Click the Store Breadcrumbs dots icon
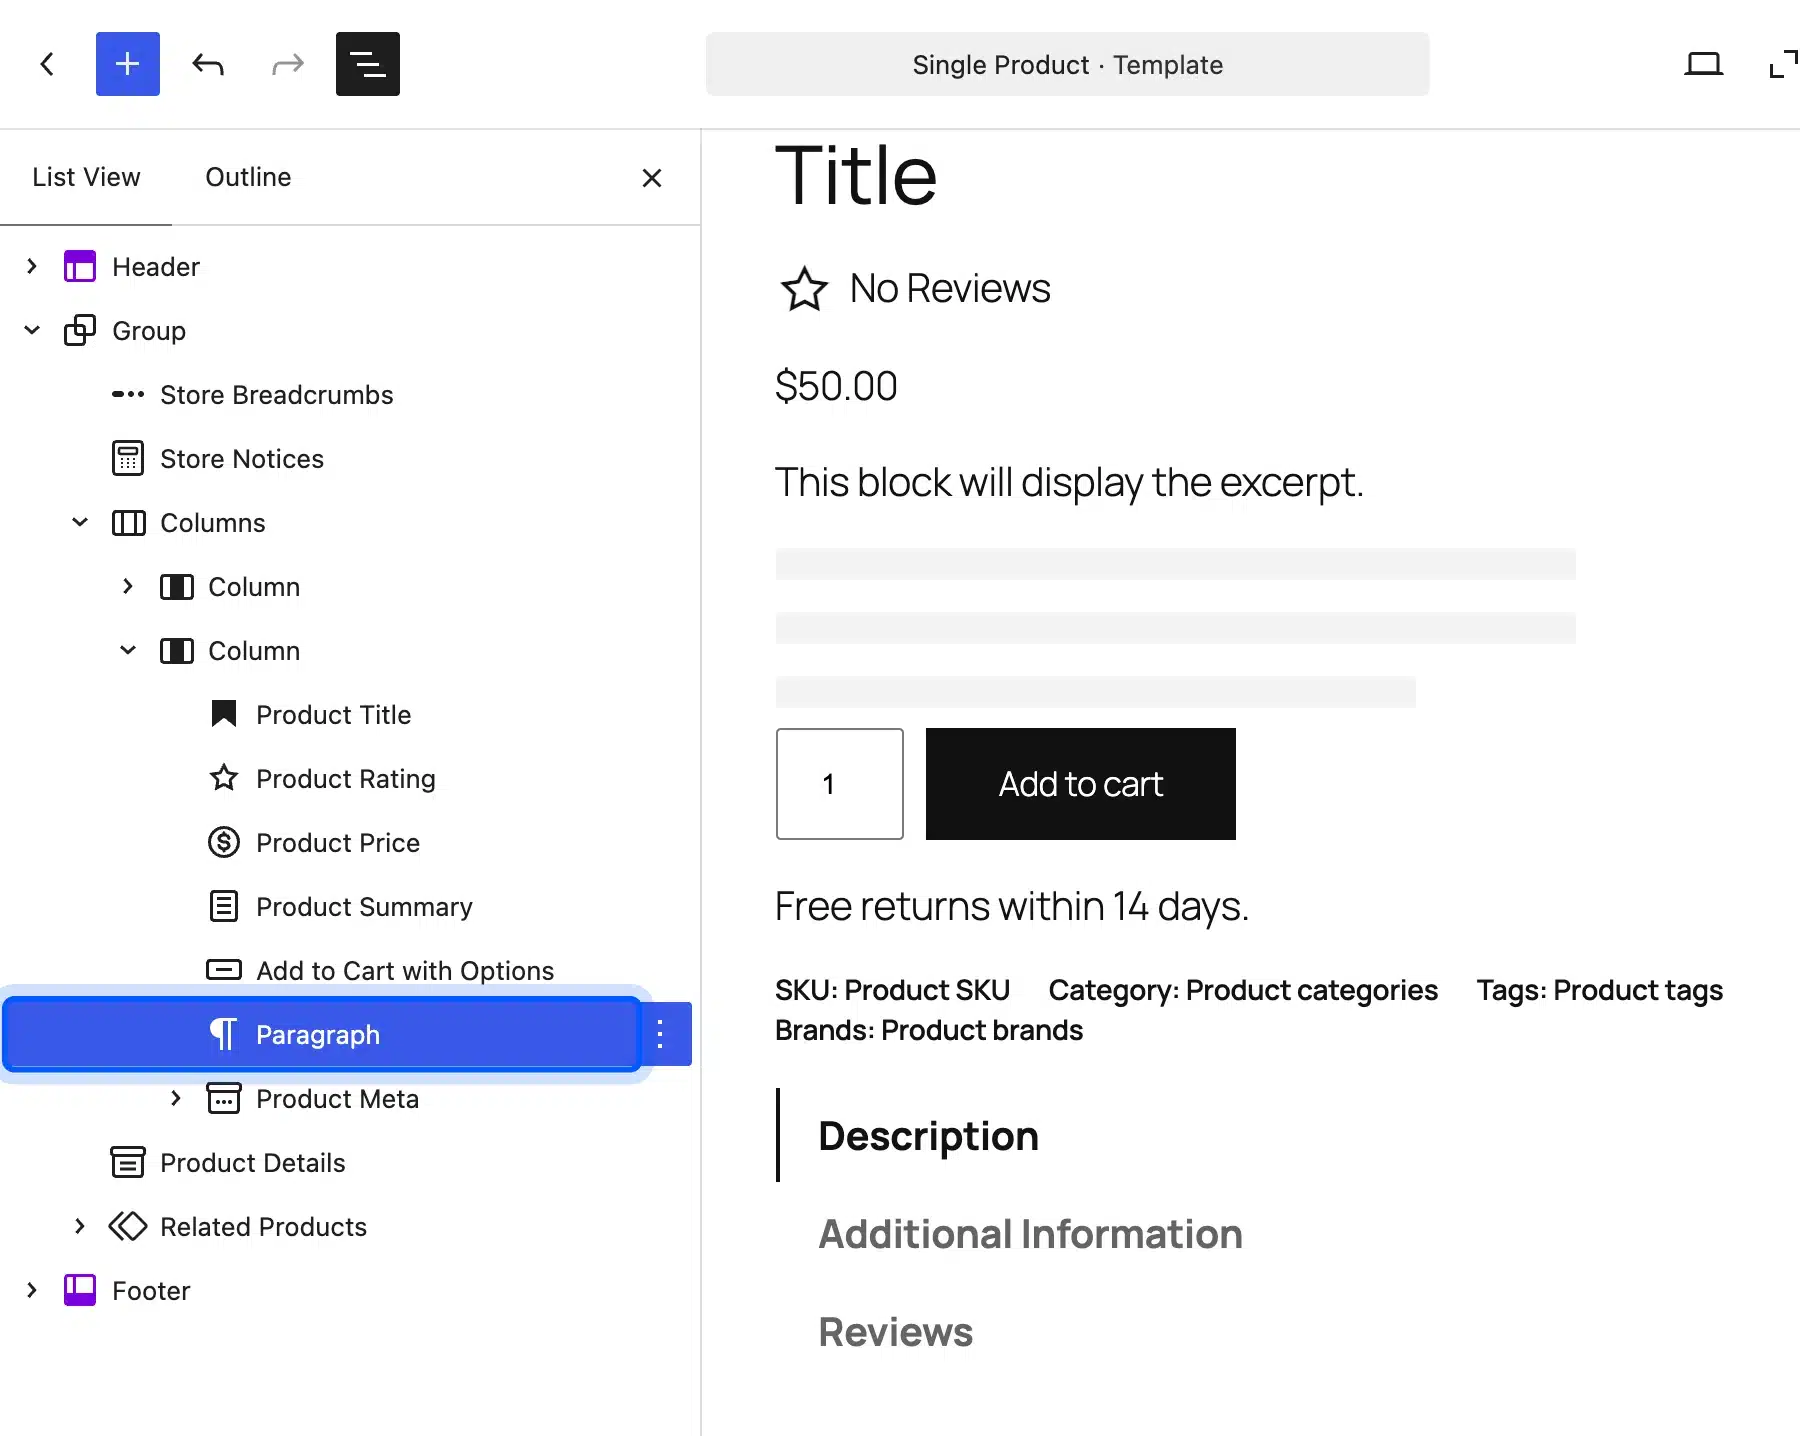 pyautogui.click(x=128, y=395)
